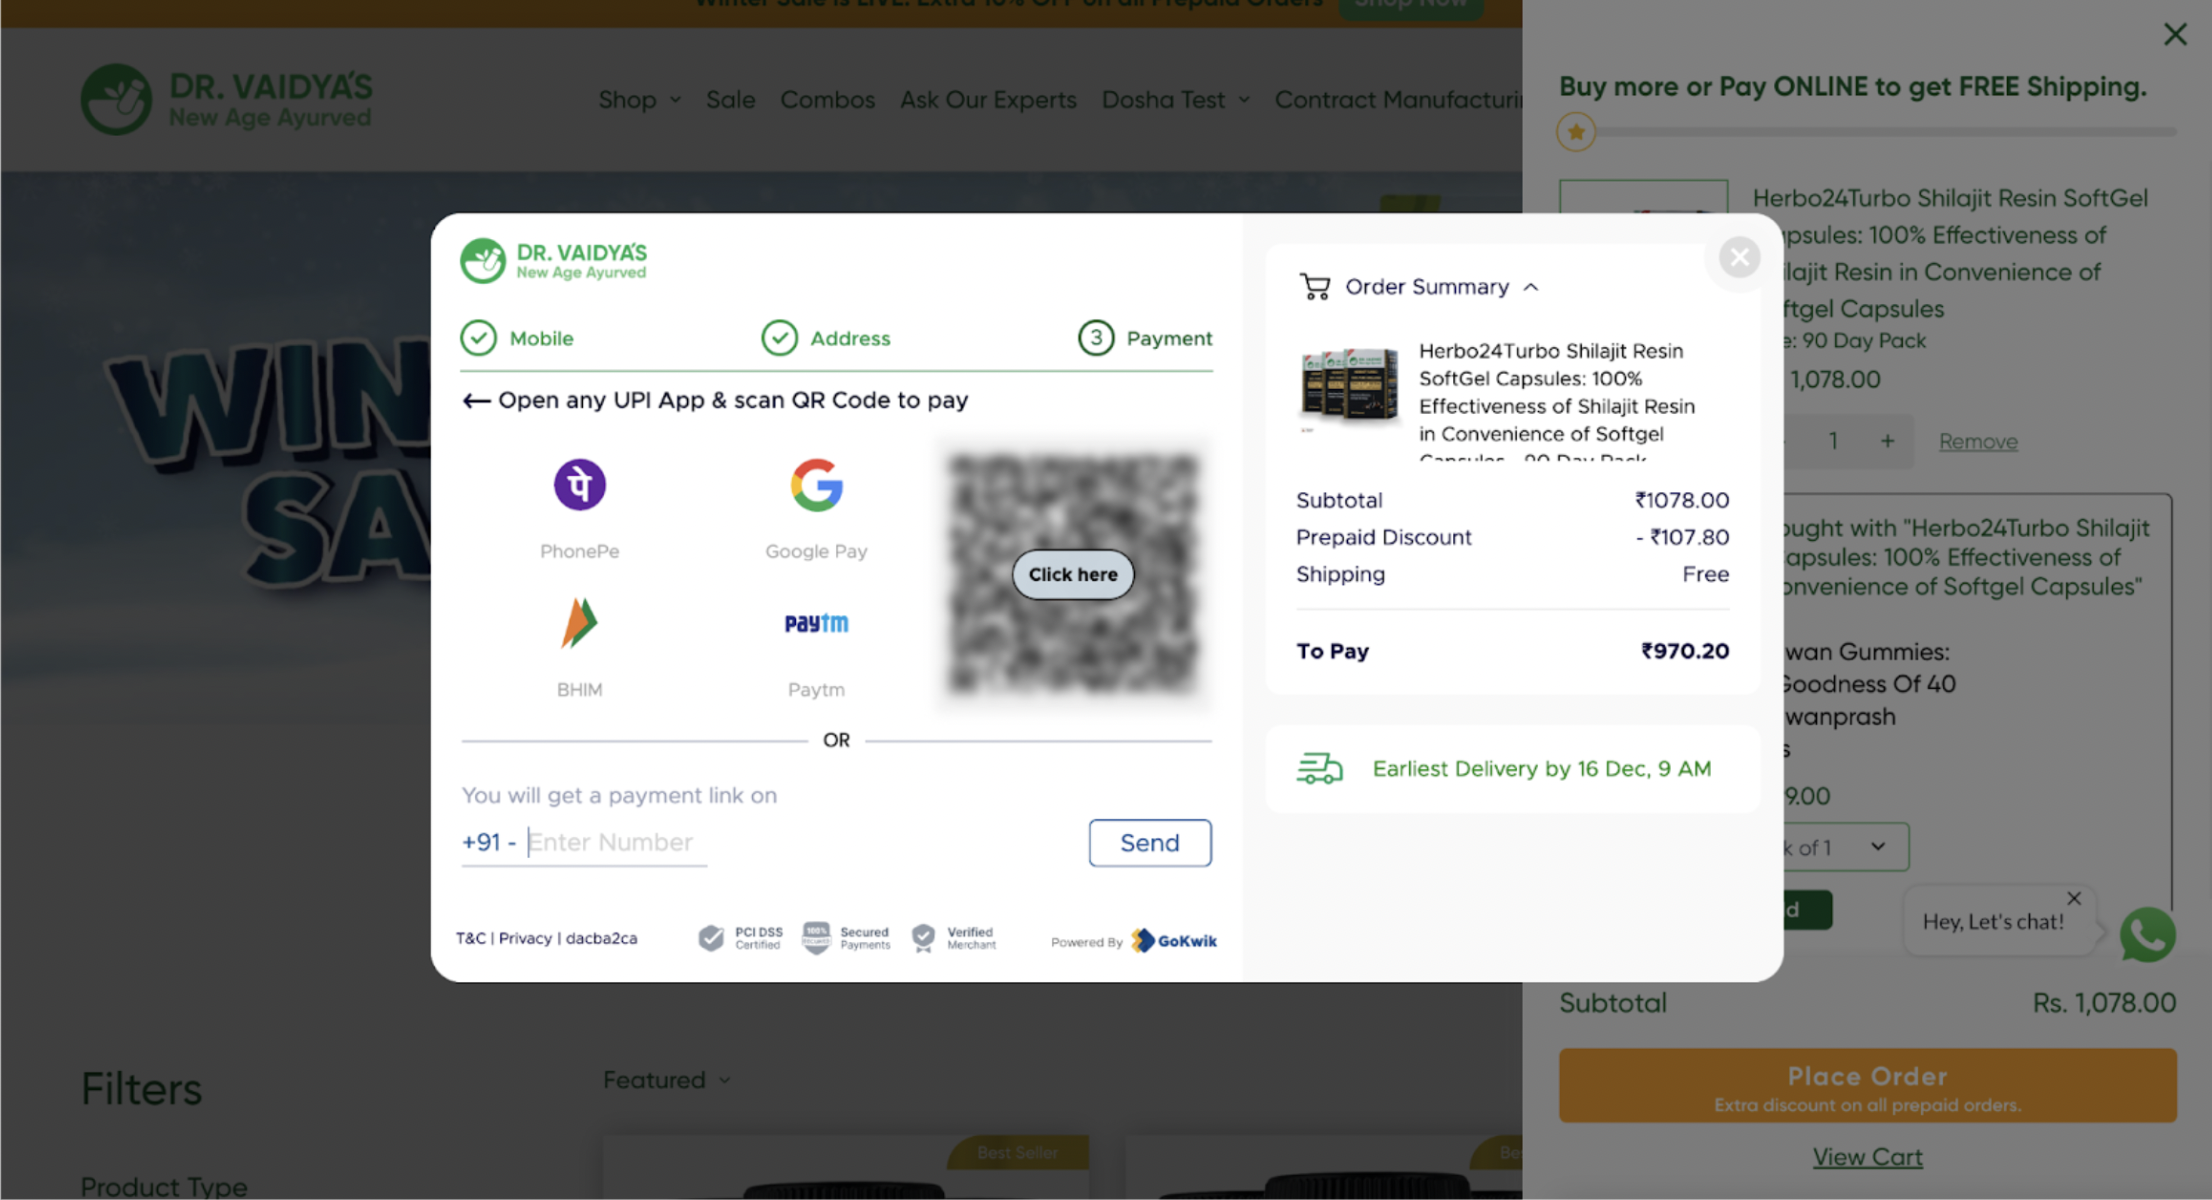The height and width of the screenshot is (1200, 2212).
Task: Click the Dr. Vaidya's header logo
Action: (x=226, y=99)
